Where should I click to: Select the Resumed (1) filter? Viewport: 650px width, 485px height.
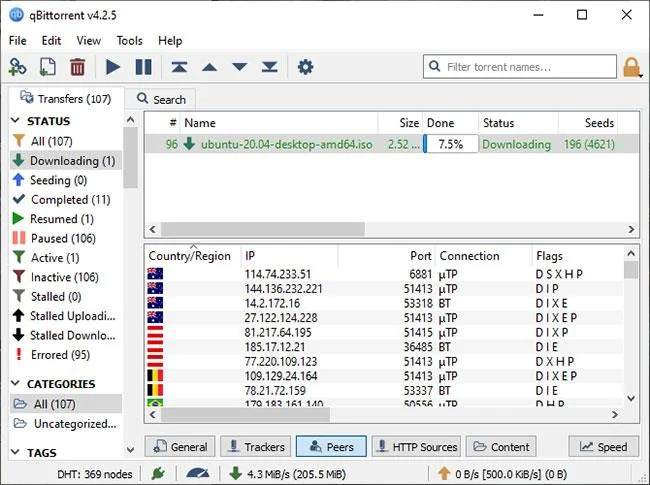coord(66,219)
